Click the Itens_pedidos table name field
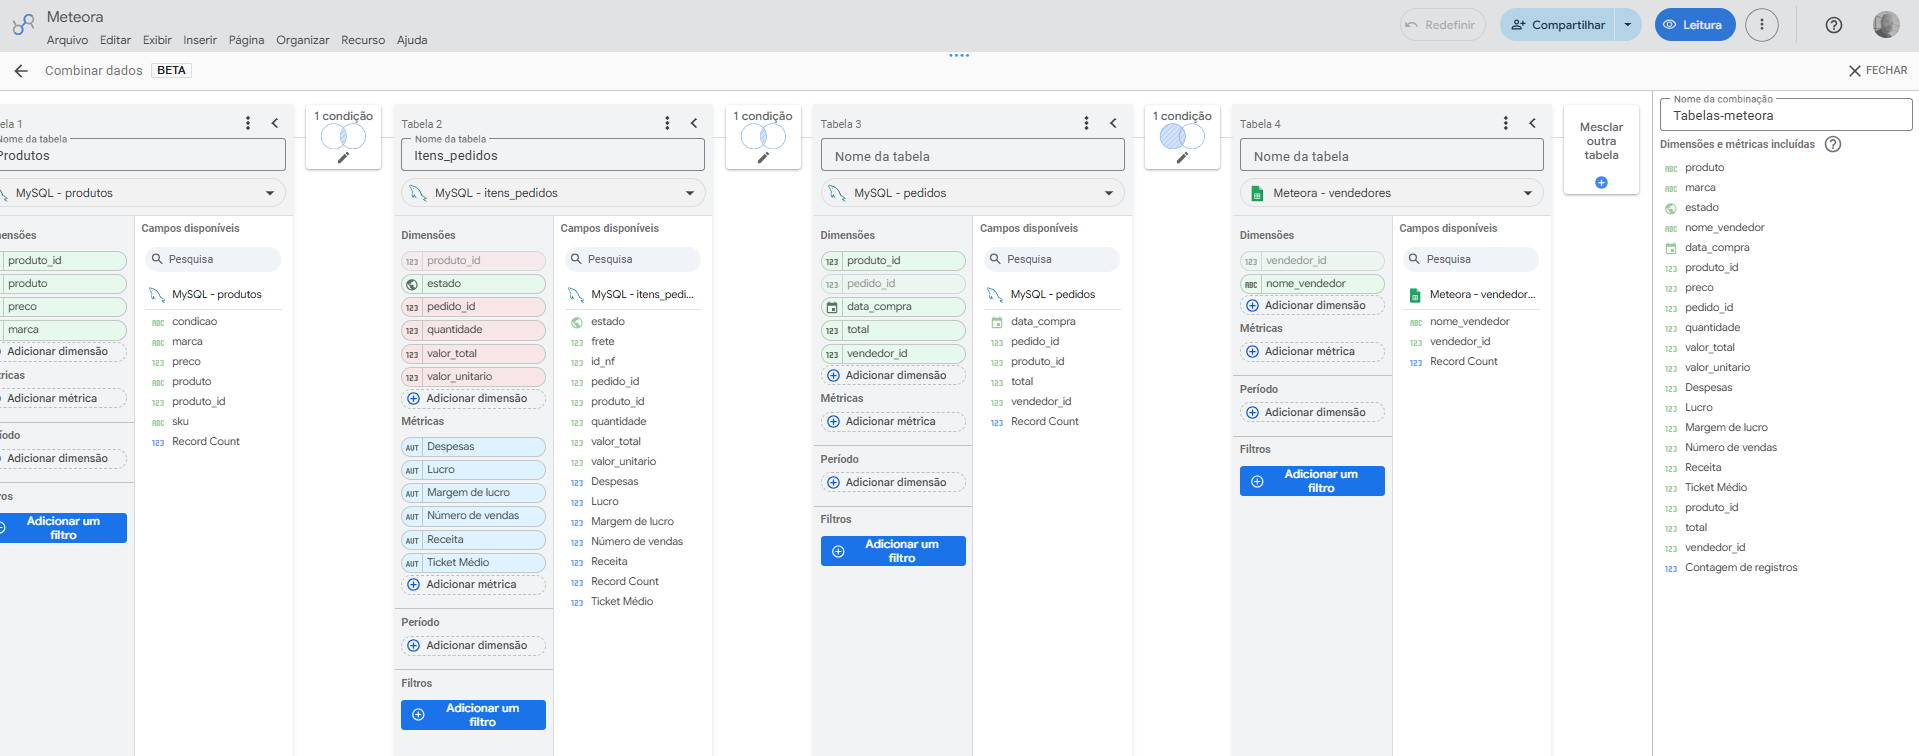Viewport: 1919px width, 756px height. pyautogui.click(x=553, y=155)
